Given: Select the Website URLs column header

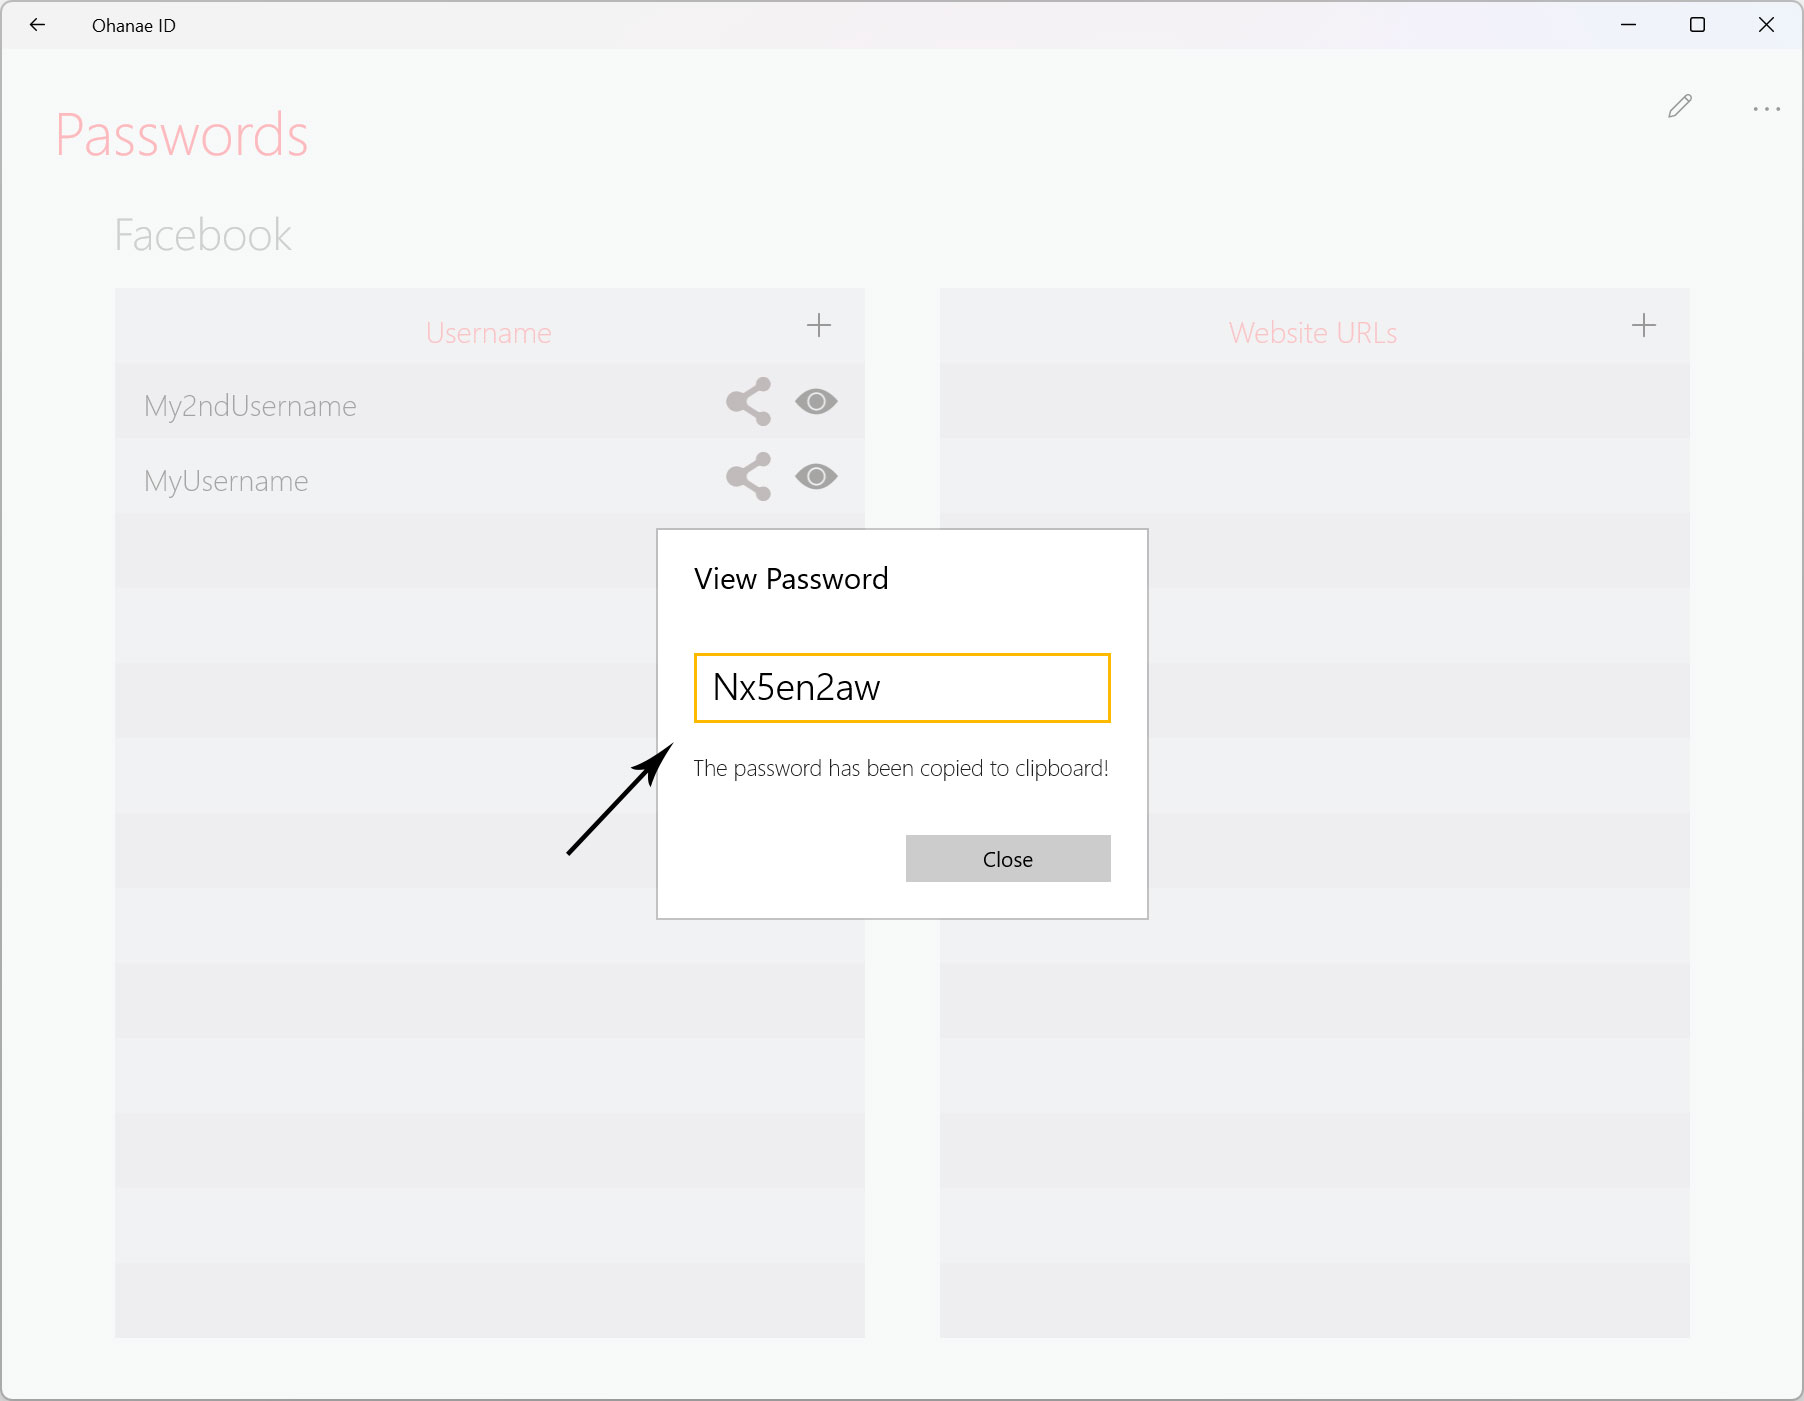Looking at the screenshot, I should (x=1313, y=333).
